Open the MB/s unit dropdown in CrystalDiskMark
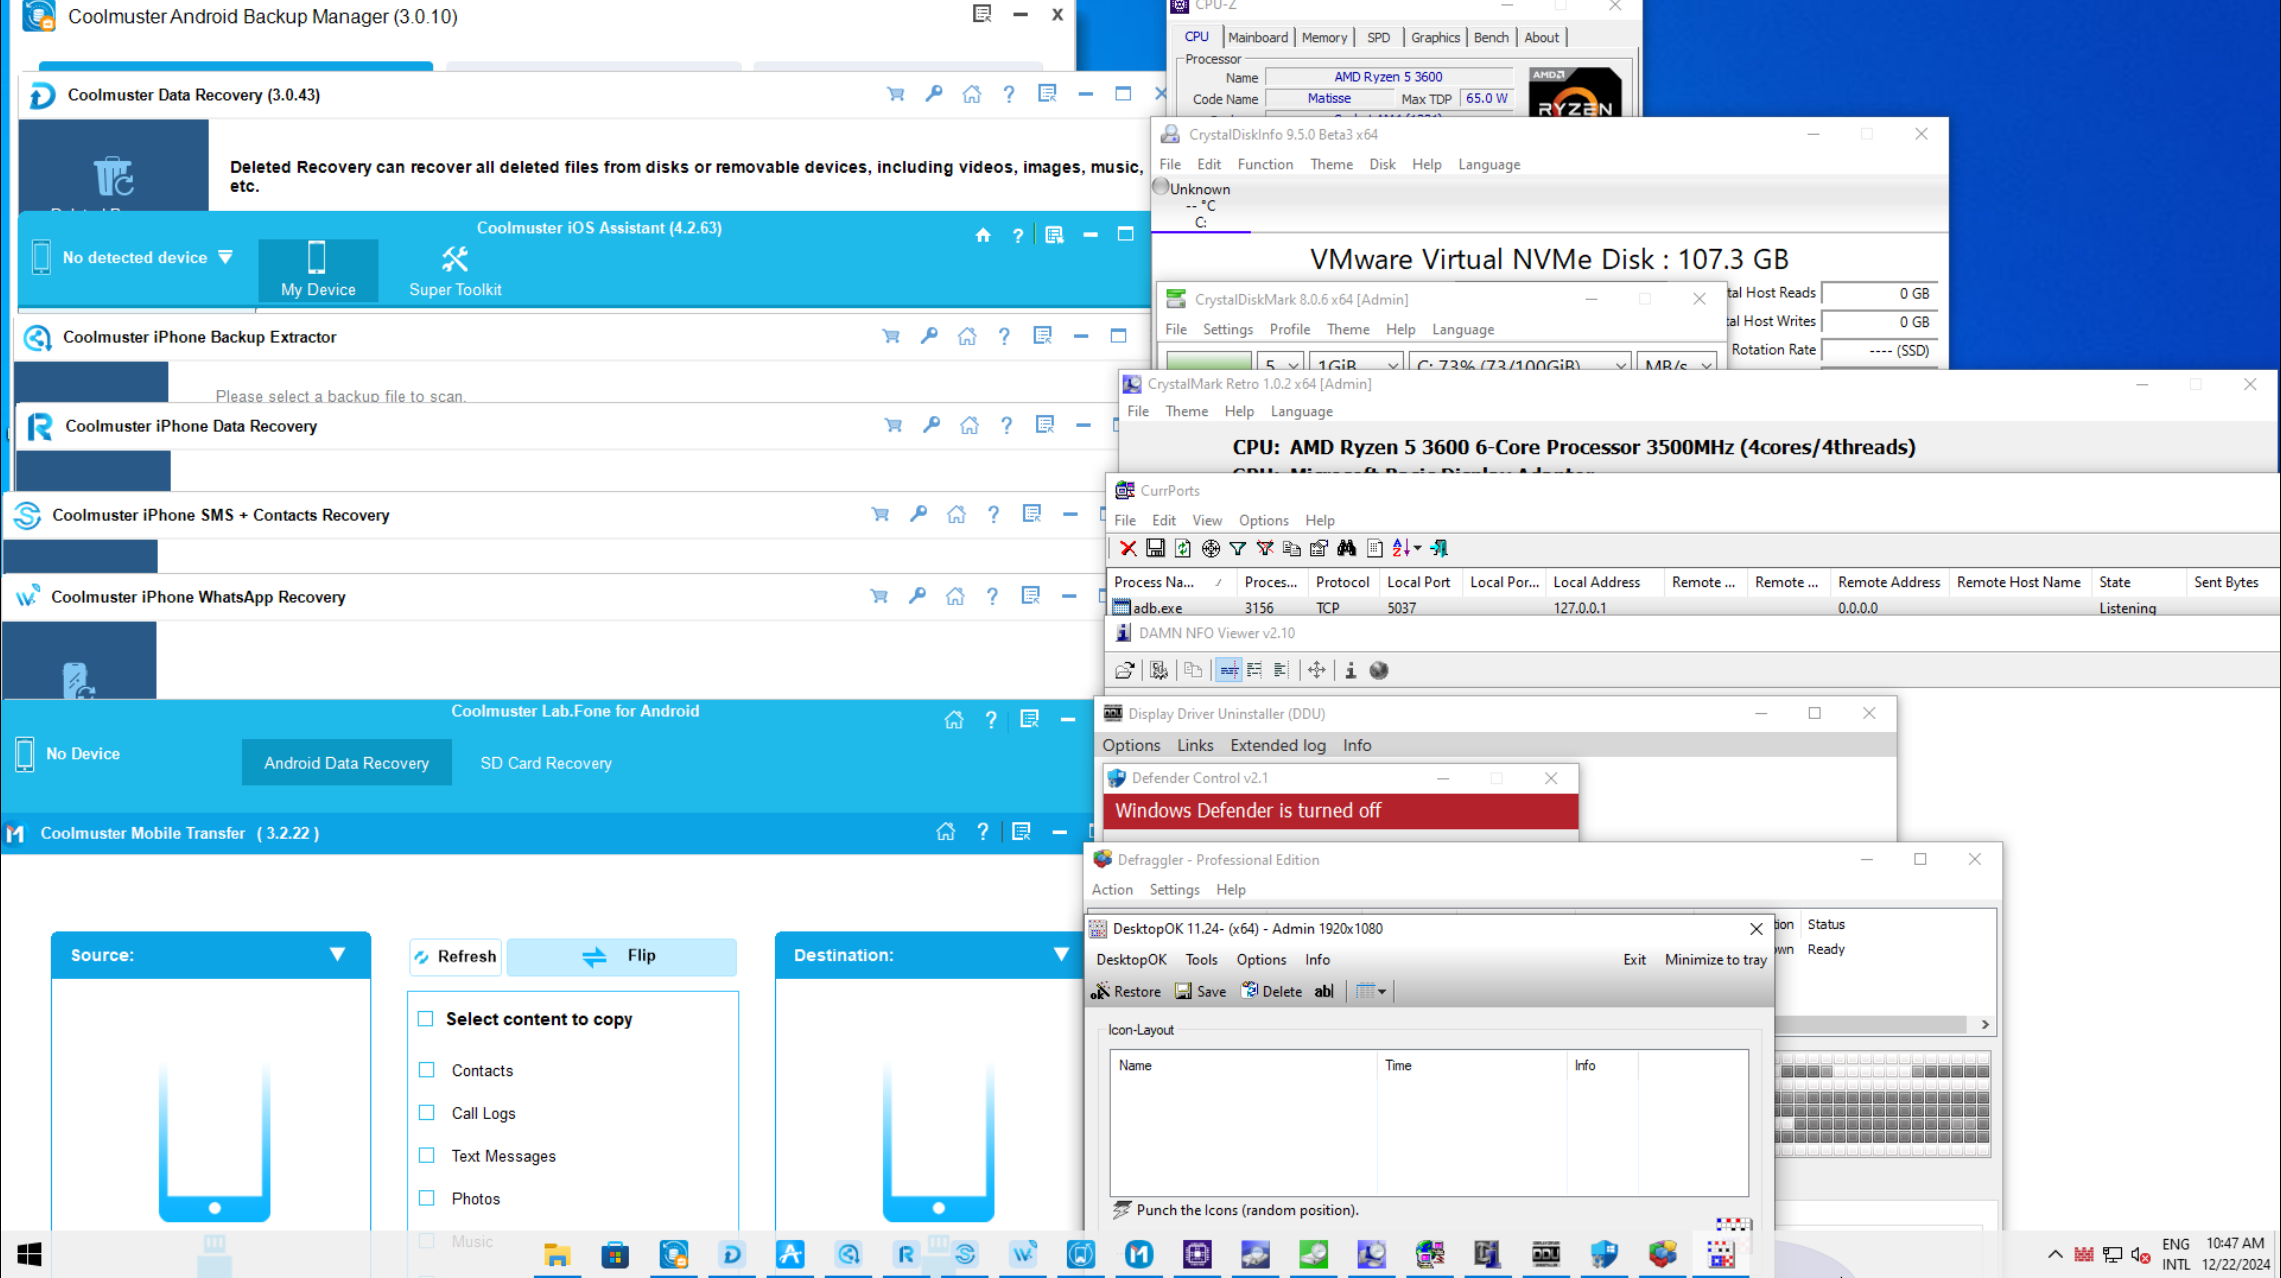The image size is (2281, 1278). click(1678, 364)
